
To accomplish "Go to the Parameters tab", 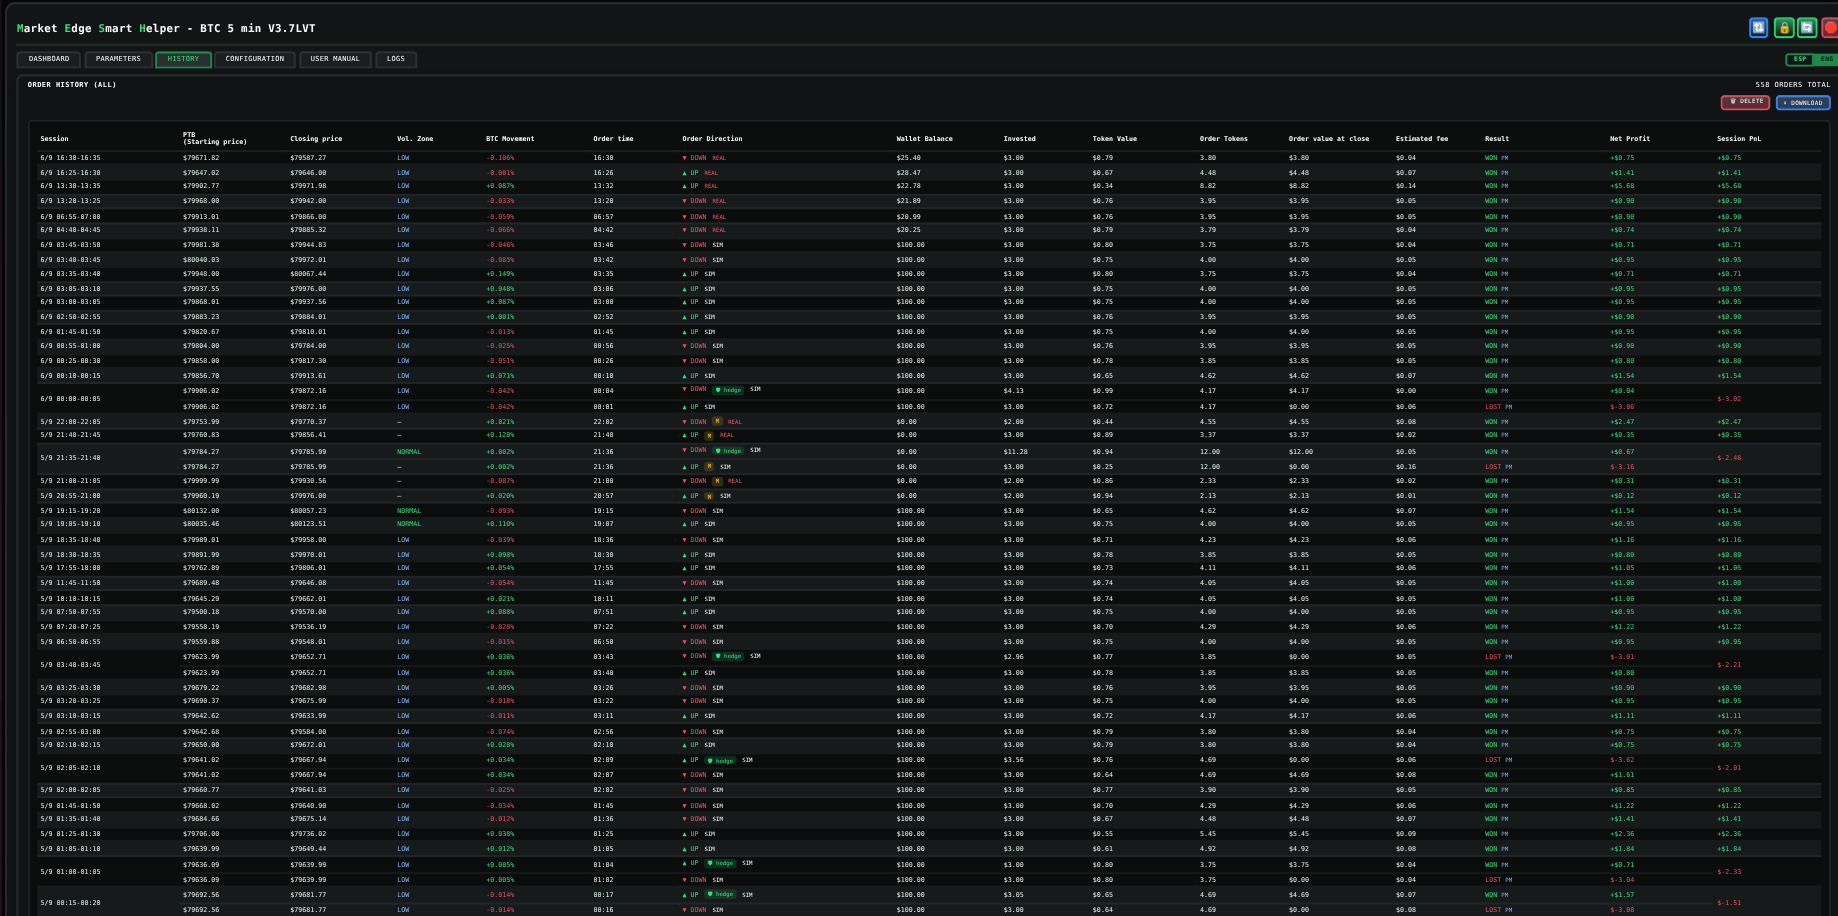I will 119,59.
